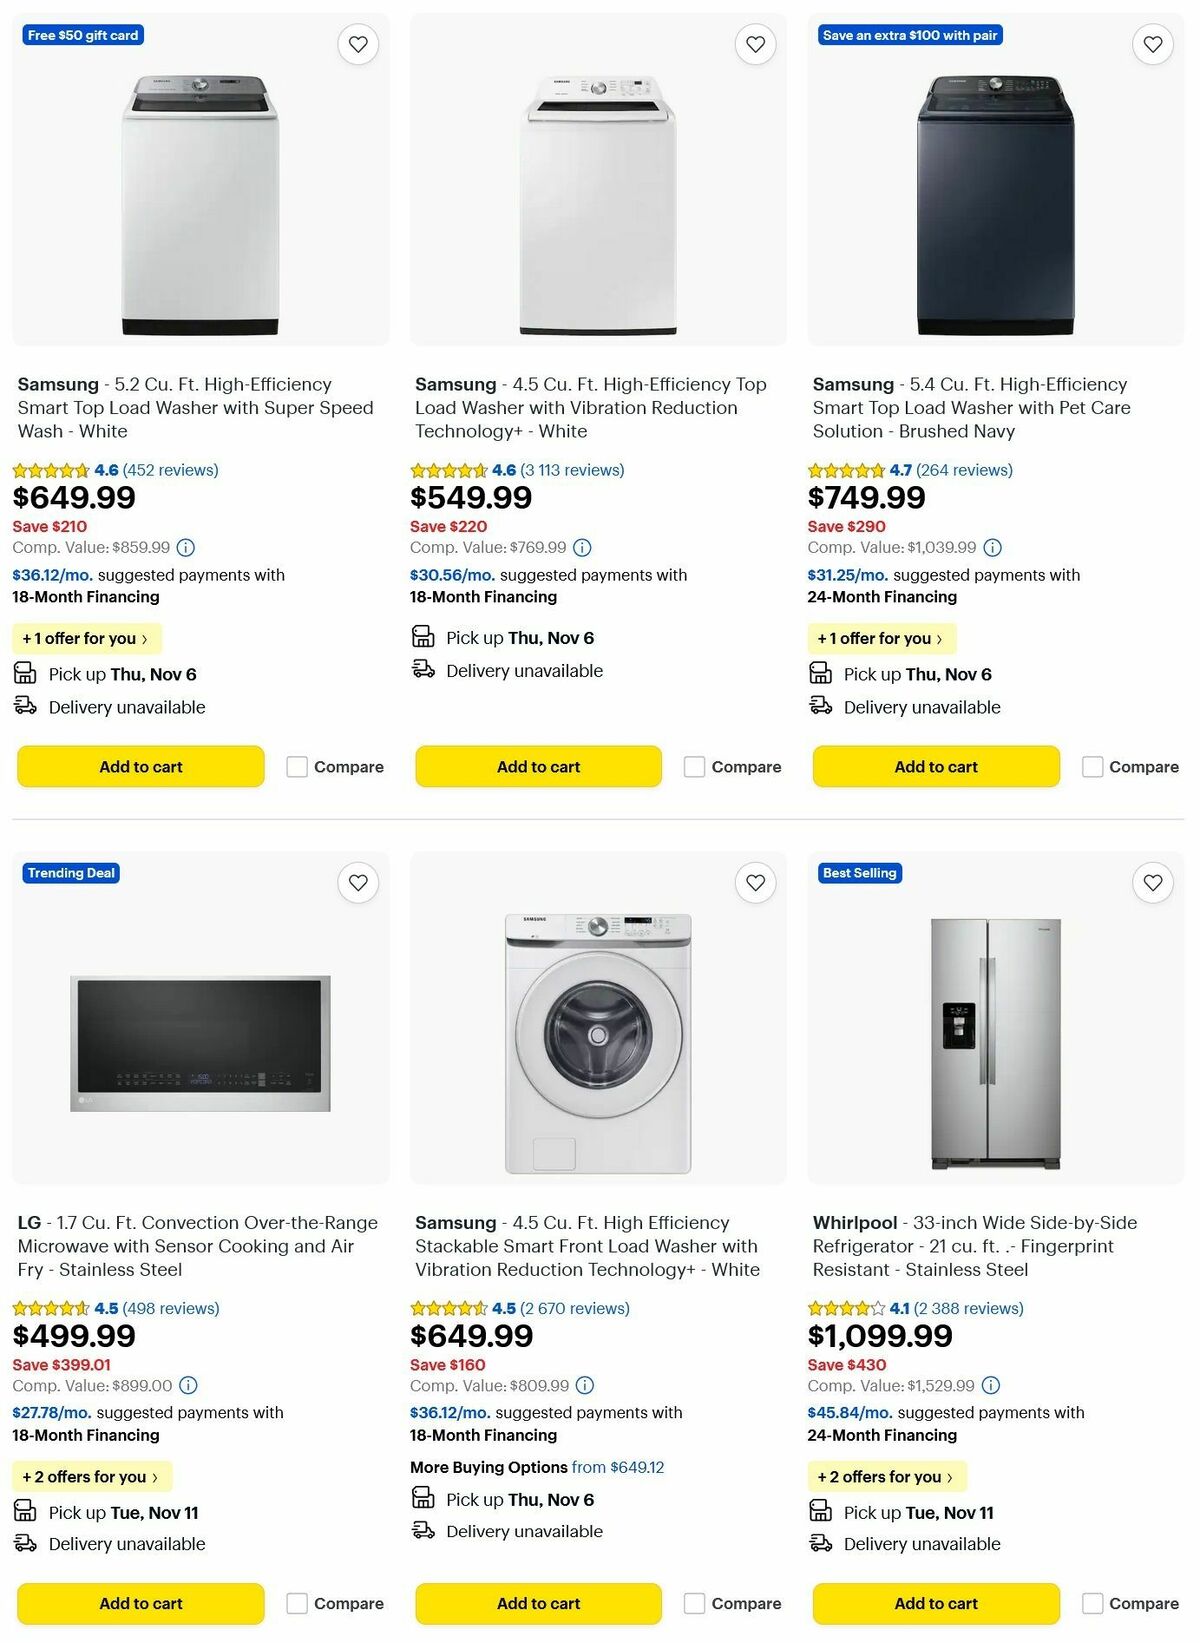The image size is (1200, 1643).
Task: Check Compare for the Samsung 5.2 washer
Action: coord(297,766)
